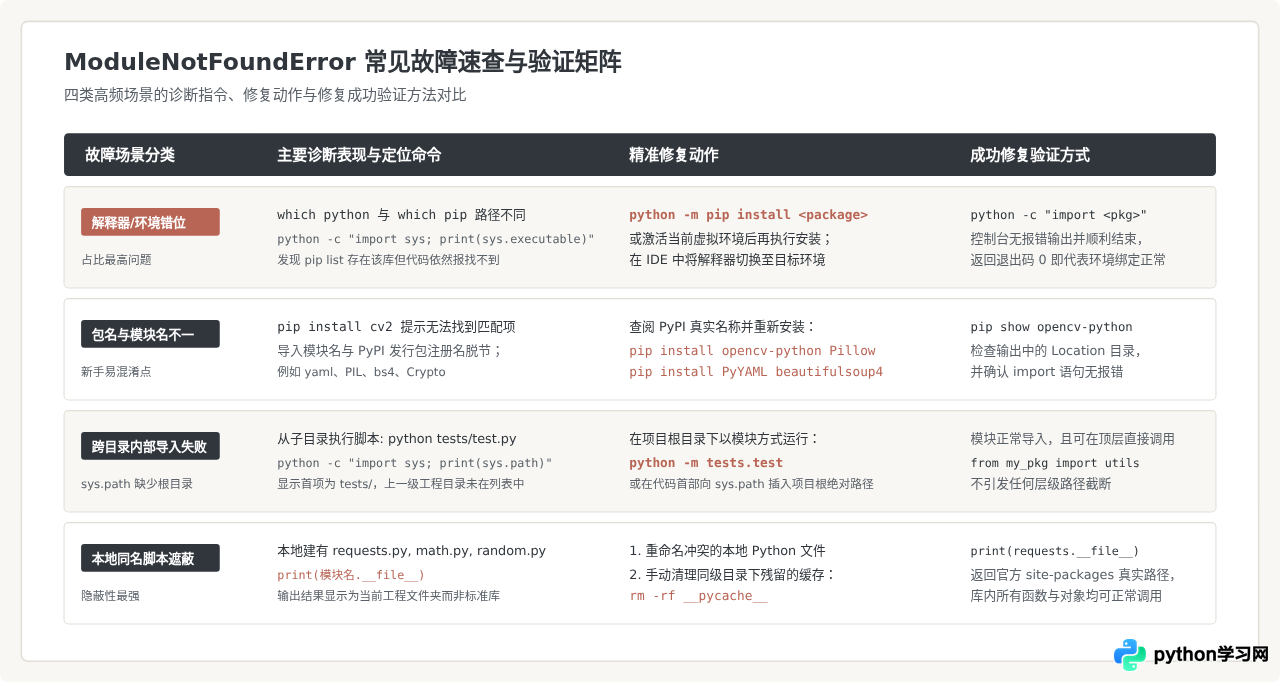The image size is (1280, 683).
Task: Click 'python -m pip install <package>' command
Action: coord(748,215)
